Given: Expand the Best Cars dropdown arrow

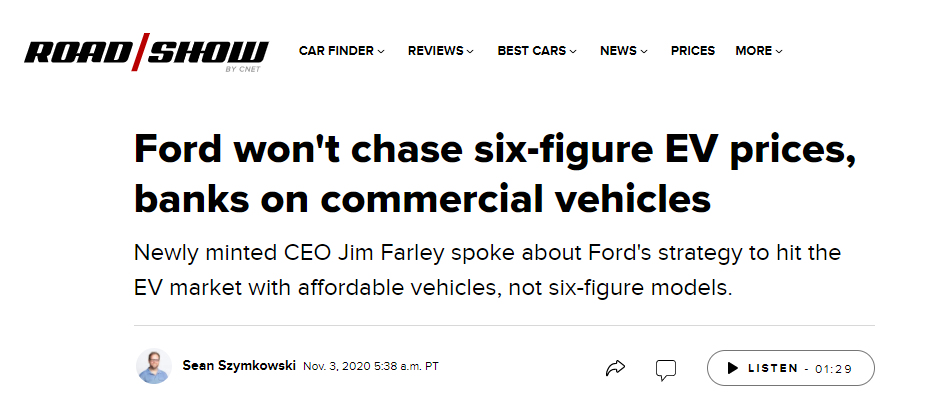Looking at the screenshot, I should (x=573, y=52).
